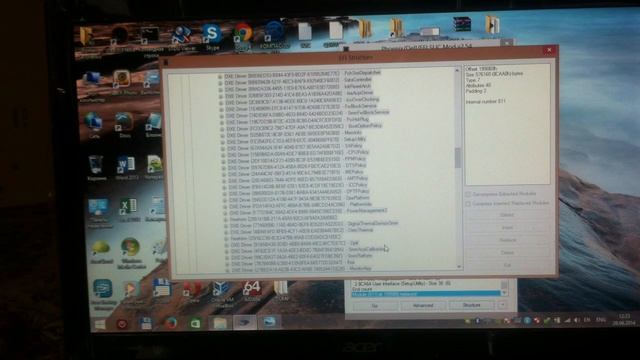Click the Extract button
This screenshot has height=360, width=640.
507,215
